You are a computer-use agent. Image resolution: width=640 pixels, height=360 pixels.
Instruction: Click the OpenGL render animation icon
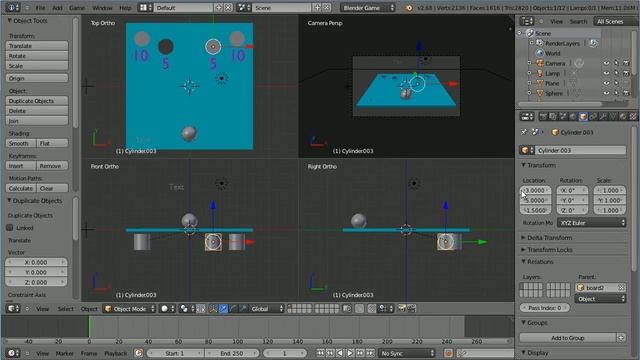411,309
